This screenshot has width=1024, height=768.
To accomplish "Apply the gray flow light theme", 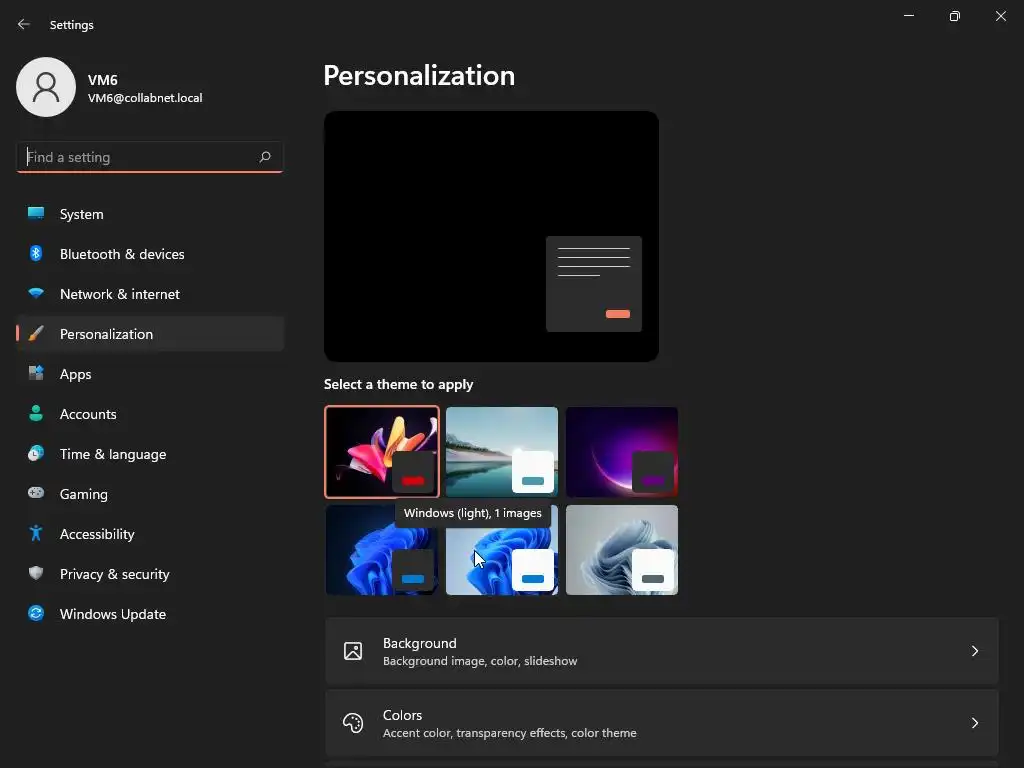I will pyautogui.click(x=622, y=550).
